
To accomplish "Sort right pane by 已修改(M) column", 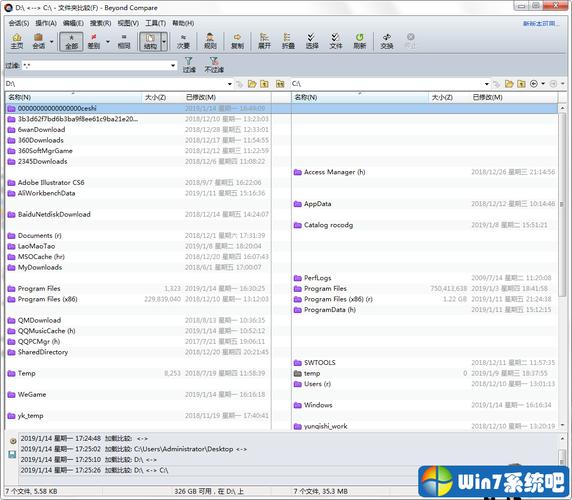I will click(513, 97).
